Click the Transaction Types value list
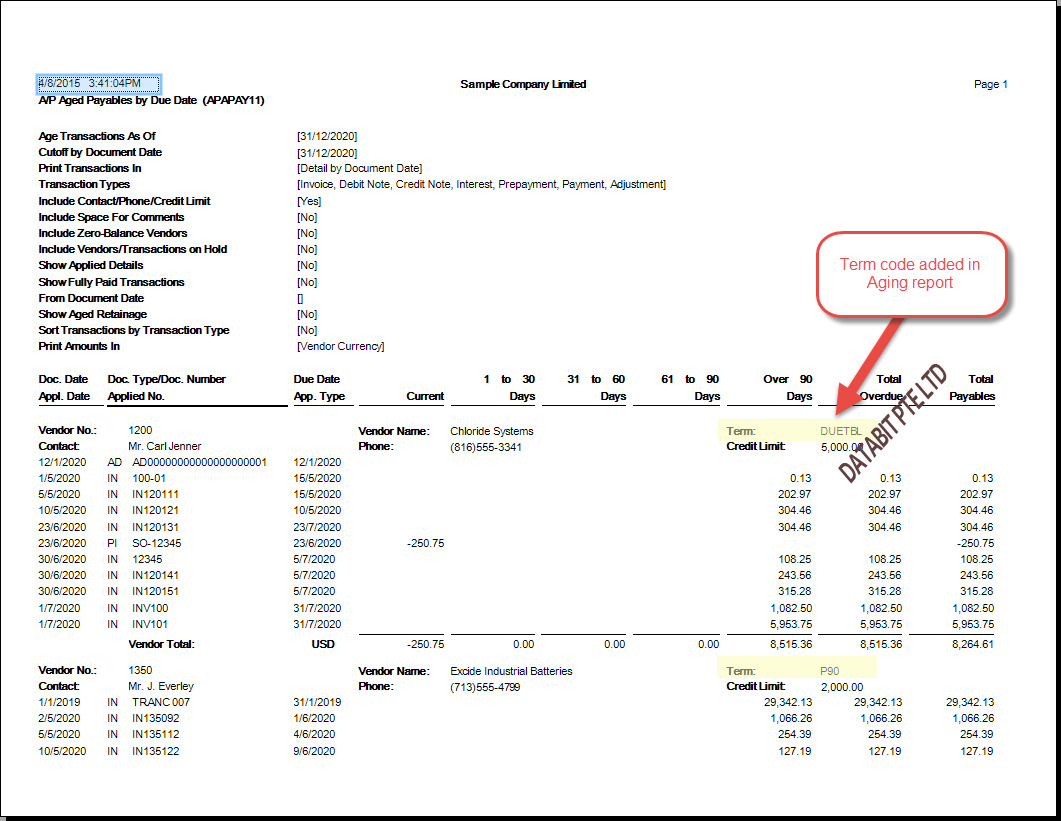The height and width of the screenshot is (821, 1061). (481, 184)
